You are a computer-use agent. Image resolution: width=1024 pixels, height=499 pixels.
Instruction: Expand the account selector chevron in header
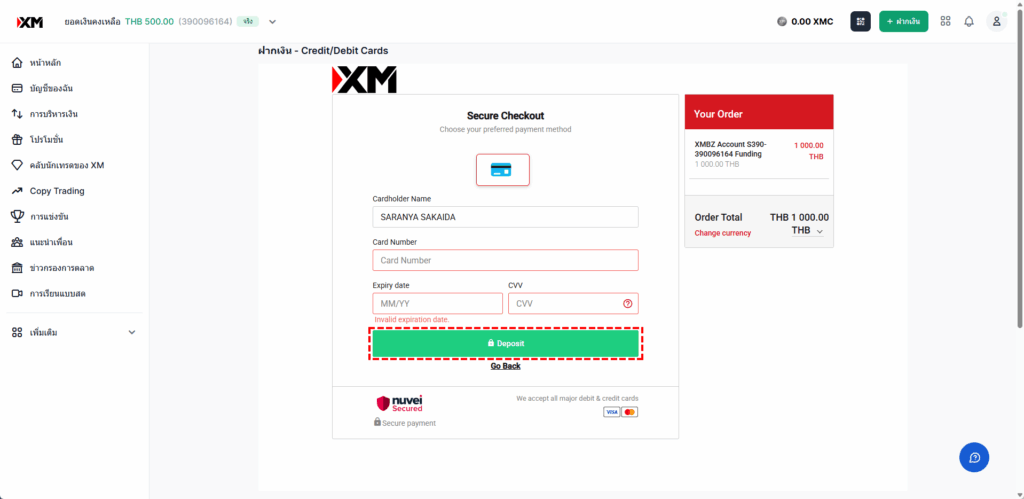(x=273, y=22)
